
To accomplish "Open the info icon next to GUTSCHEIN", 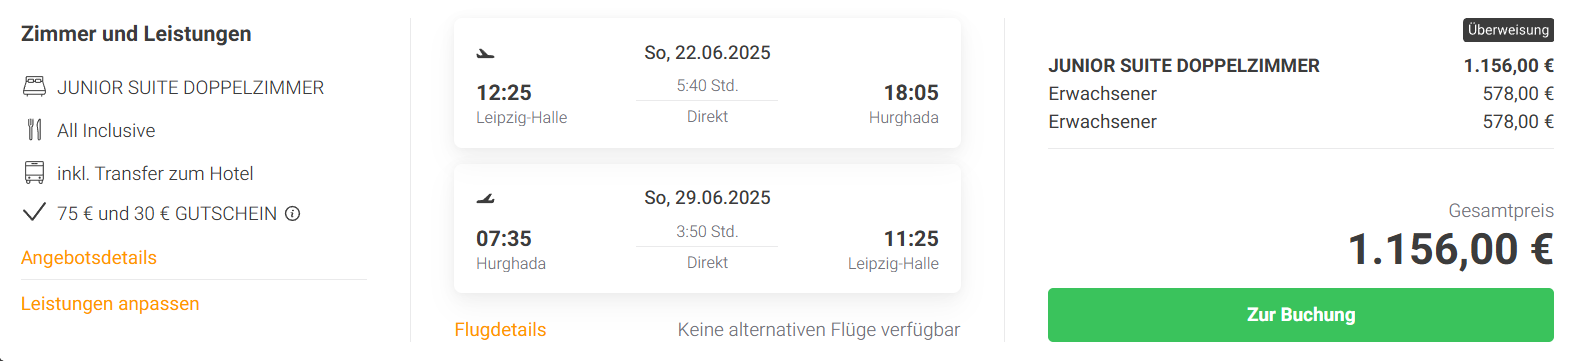I will tap(292, 213).
